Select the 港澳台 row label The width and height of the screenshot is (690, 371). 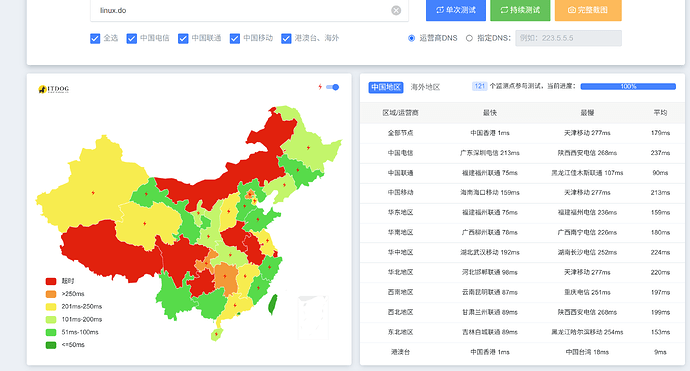400,352
